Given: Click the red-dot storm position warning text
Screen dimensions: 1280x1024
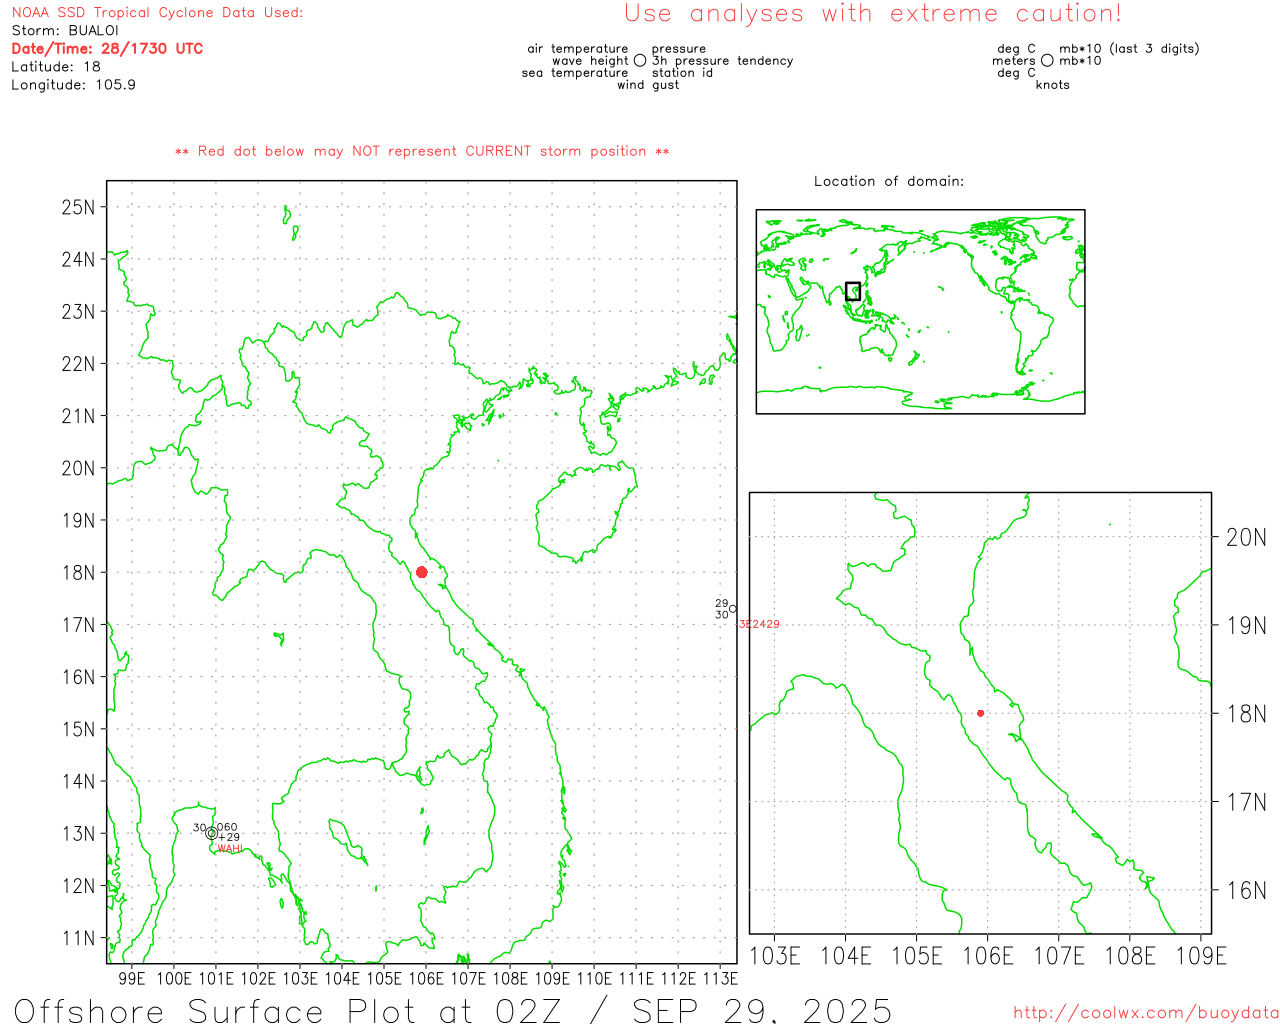Looking at the screenshot, I should pyautogui.click(x=422, y=152).
